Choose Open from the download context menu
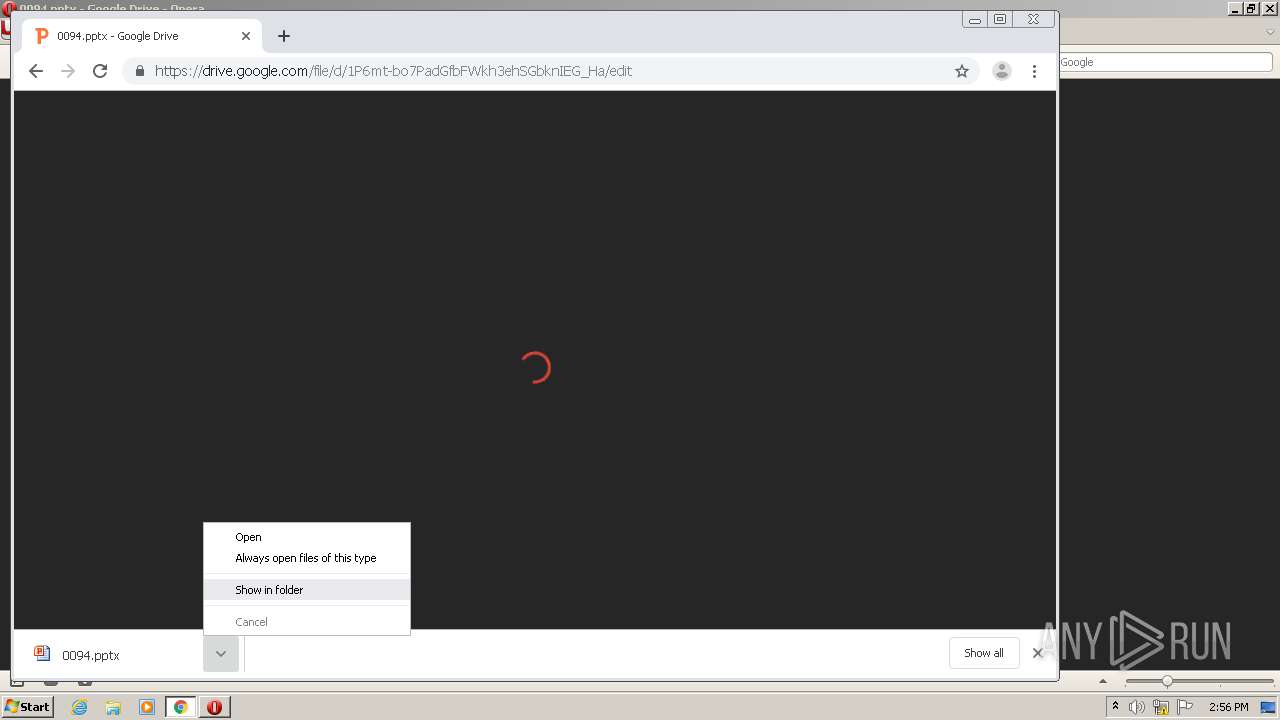The width and height of the screenshot is (1280, 720). click(307, 537)
